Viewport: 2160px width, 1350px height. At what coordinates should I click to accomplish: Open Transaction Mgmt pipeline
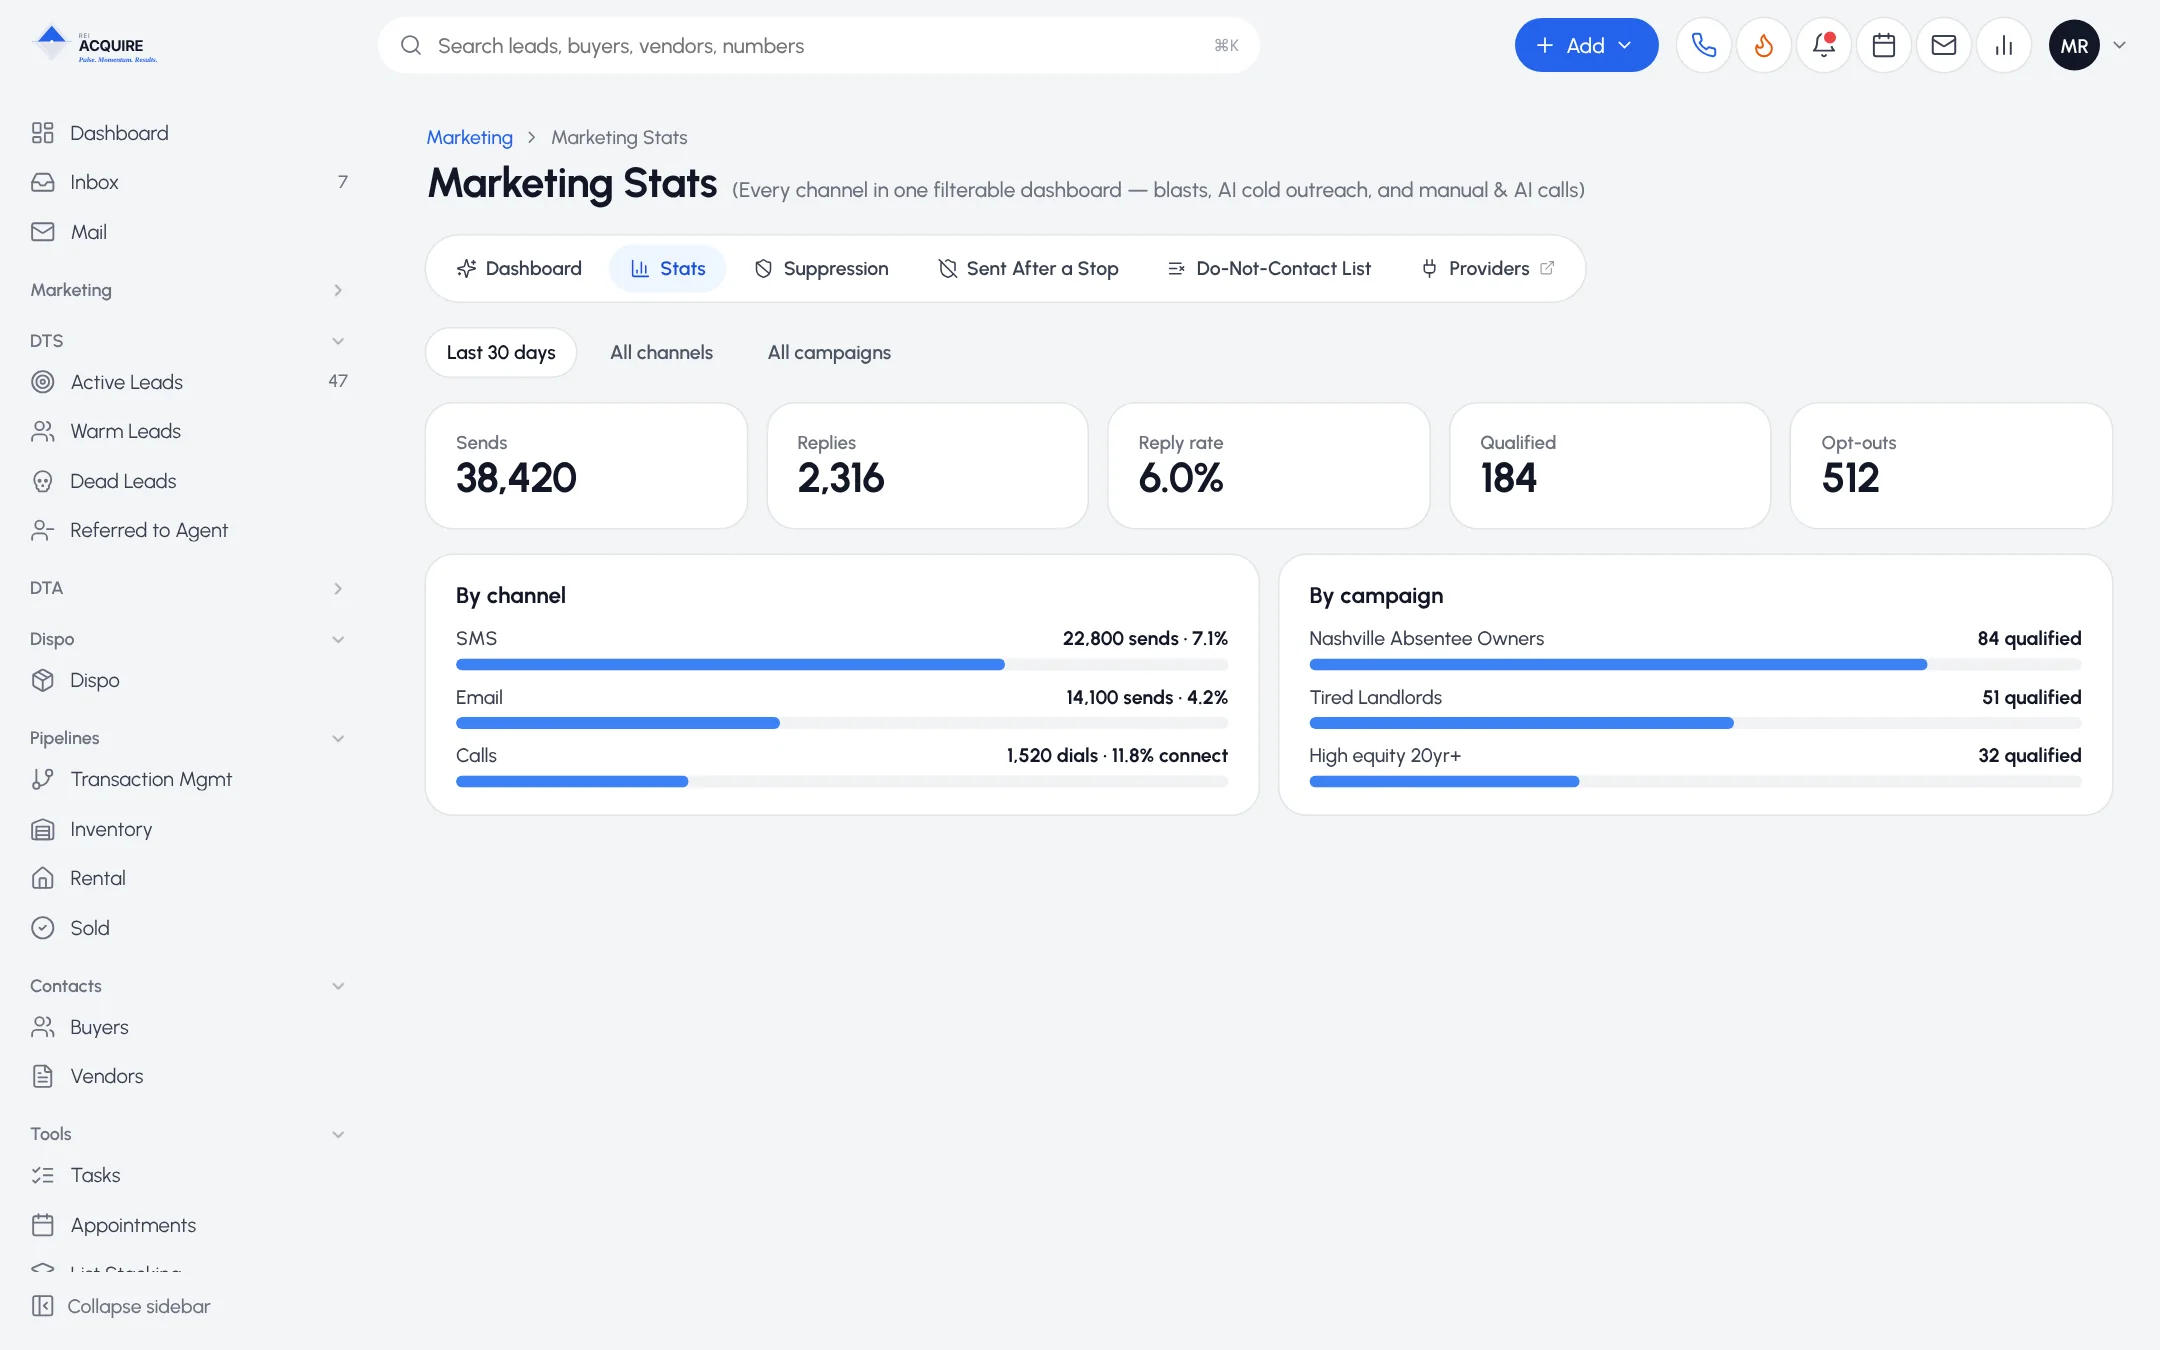(189, 779)
